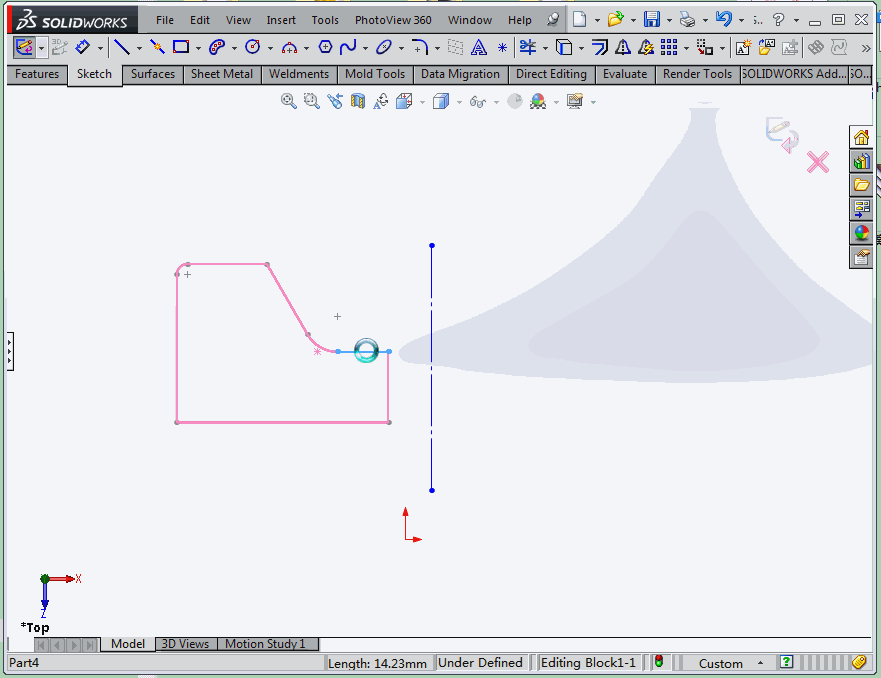The width and height of the screenshot is (881, 678).
Task: Open the Display Style cube icon
Action: [x=441, y=101]
